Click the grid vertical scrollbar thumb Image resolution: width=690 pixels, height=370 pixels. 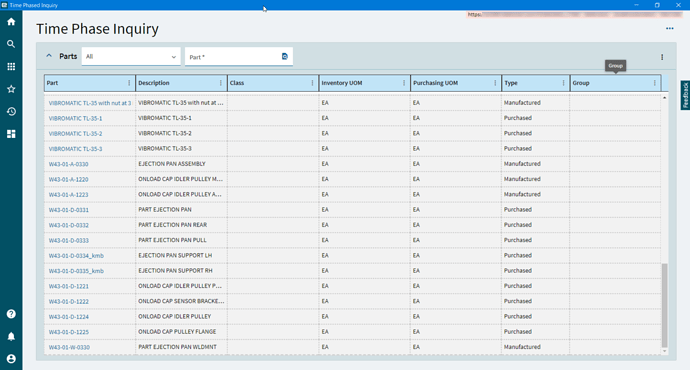[664, 305]
